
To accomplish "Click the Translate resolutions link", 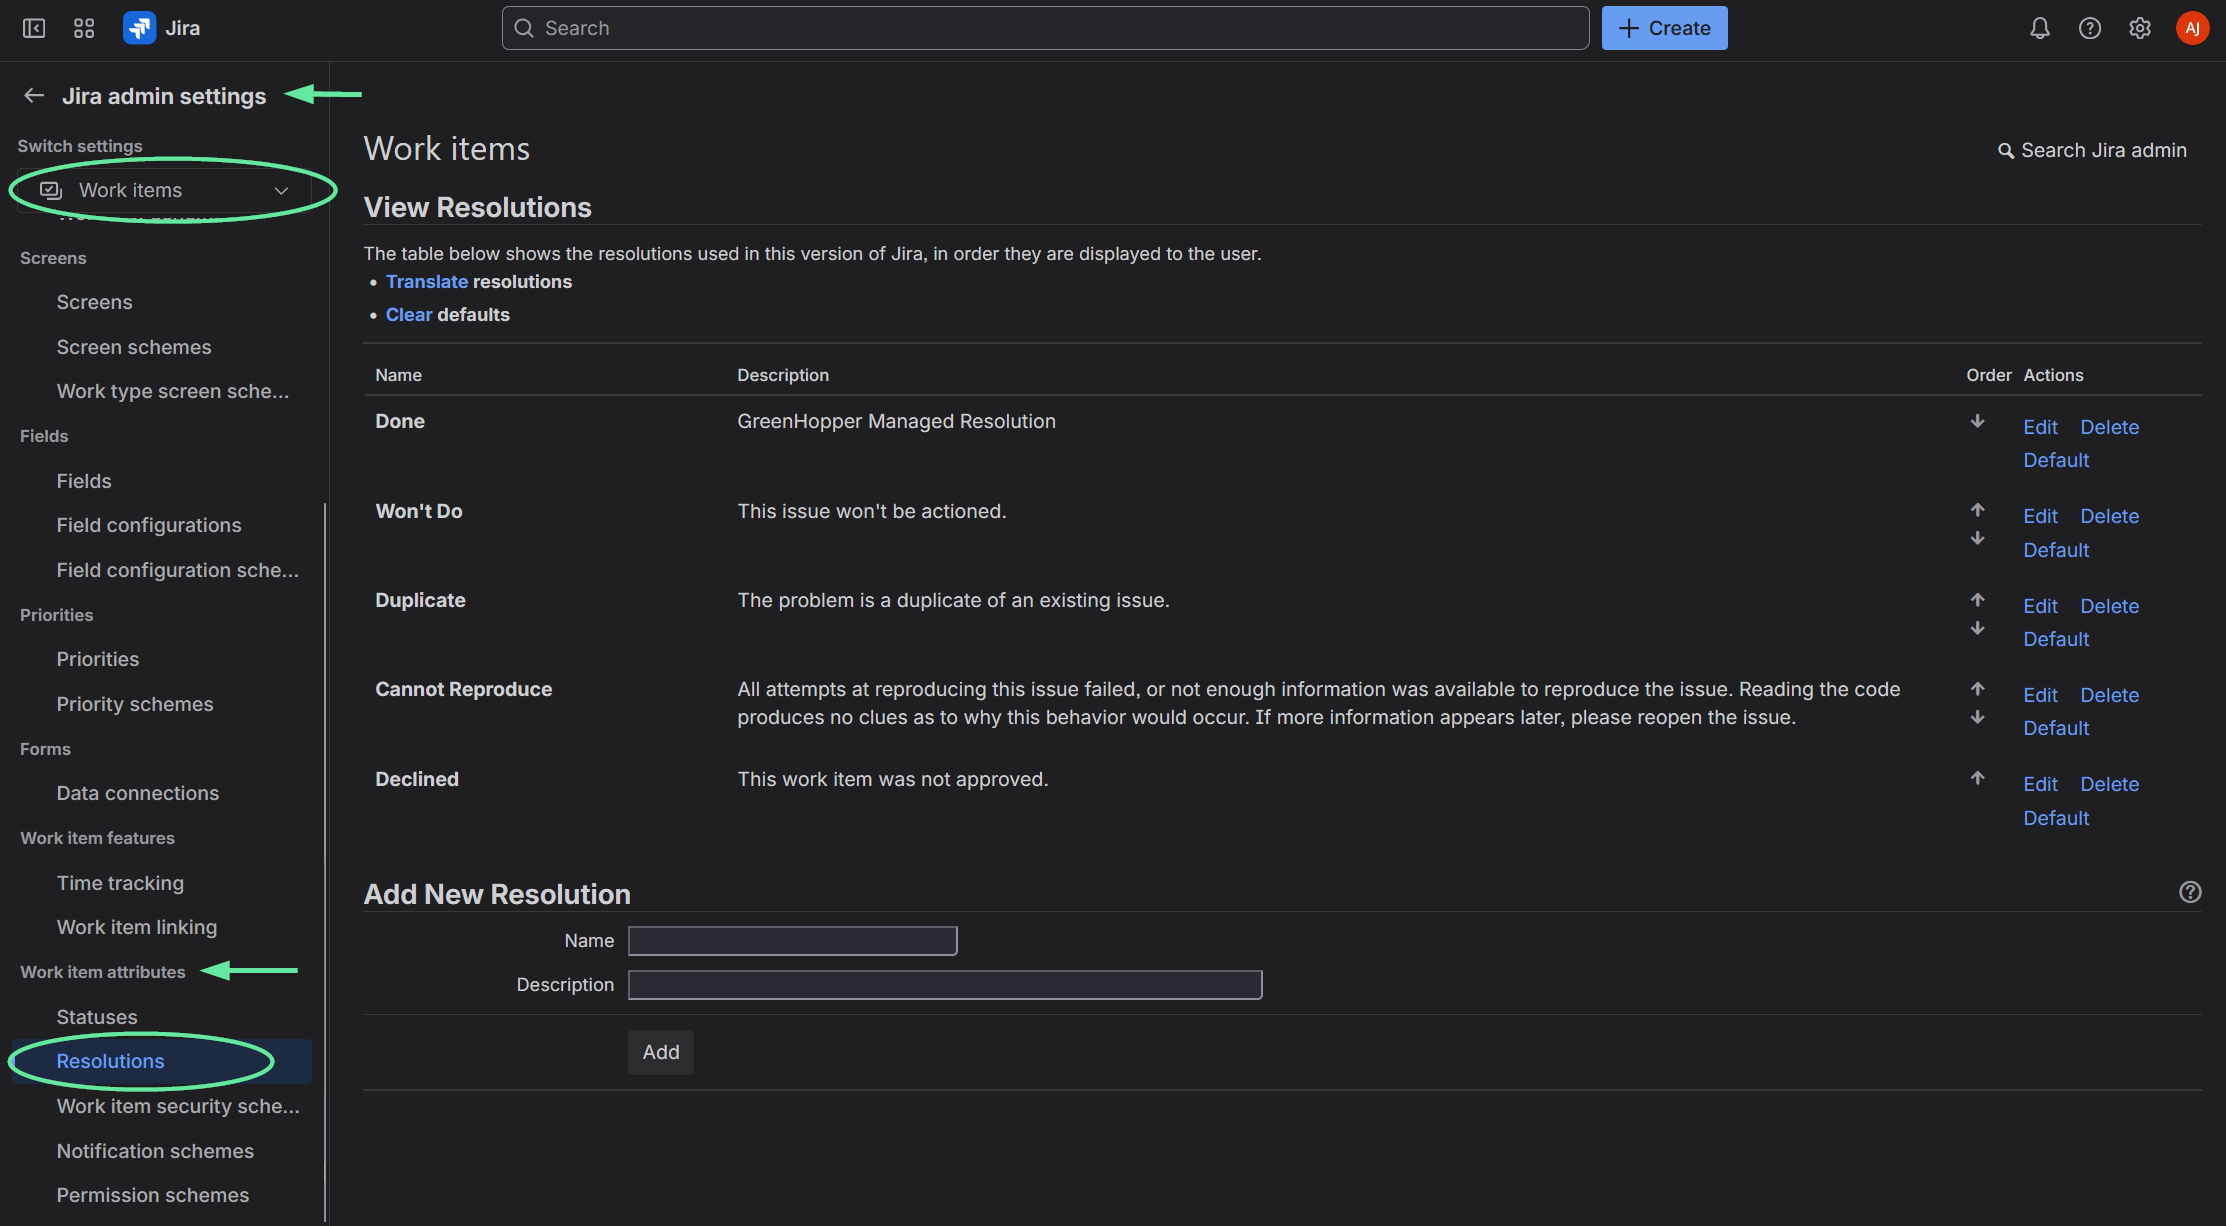I will coord(427,282).
